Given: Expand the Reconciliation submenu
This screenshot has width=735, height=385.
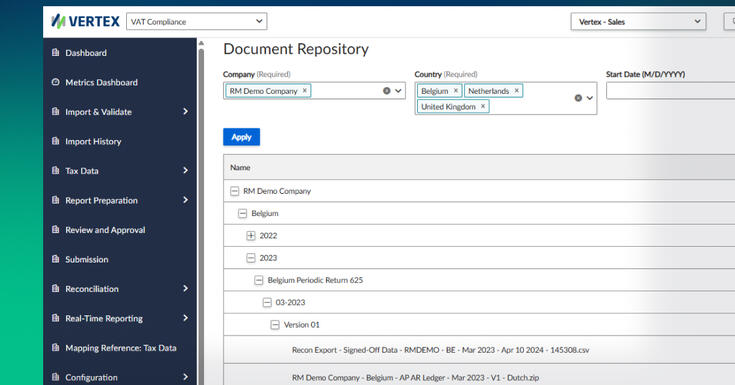Looking at the screenshot, I should (x=186, y=288).
